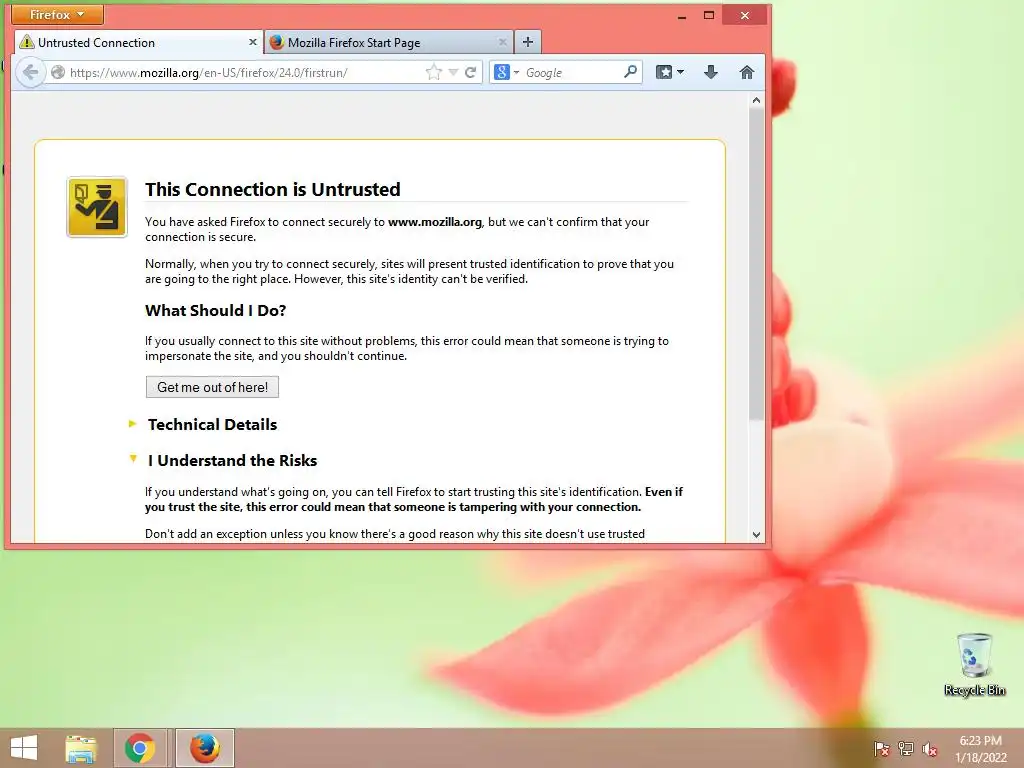The height and width of the screenshot is (768, 1024).
Task: Click the page scrollbar down arrow
Action: click(756, 535)
